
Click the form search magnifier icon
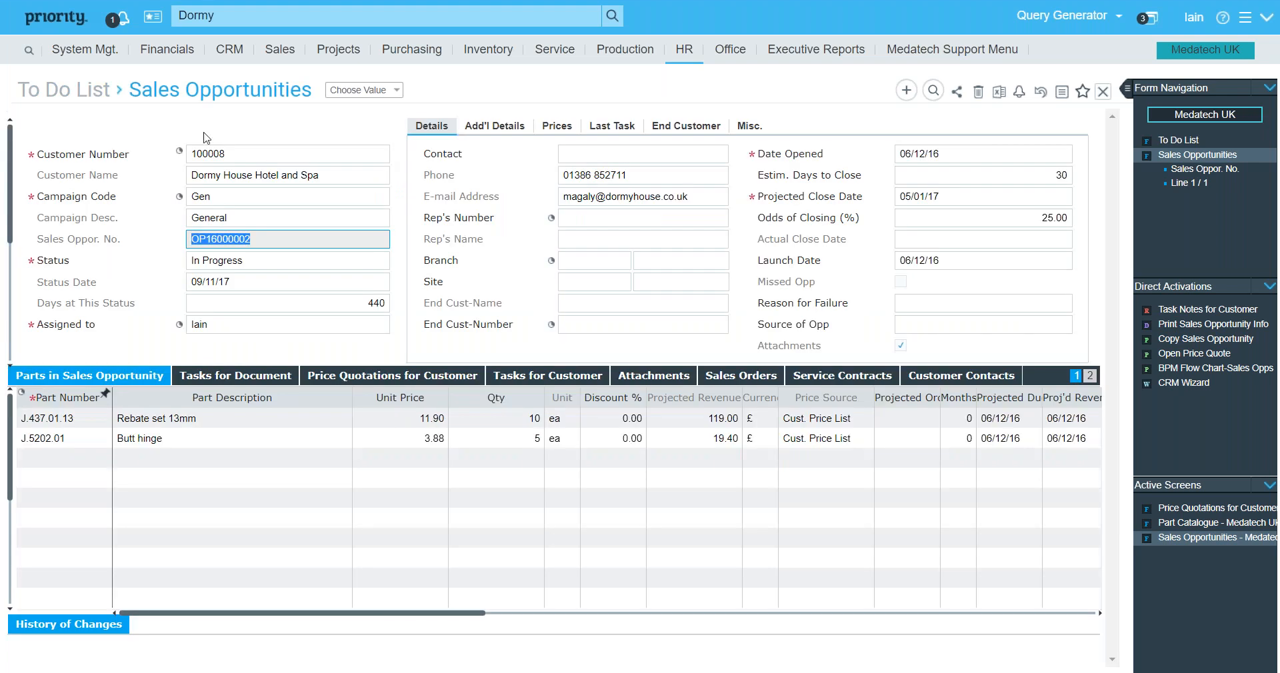tap(933, 90)
